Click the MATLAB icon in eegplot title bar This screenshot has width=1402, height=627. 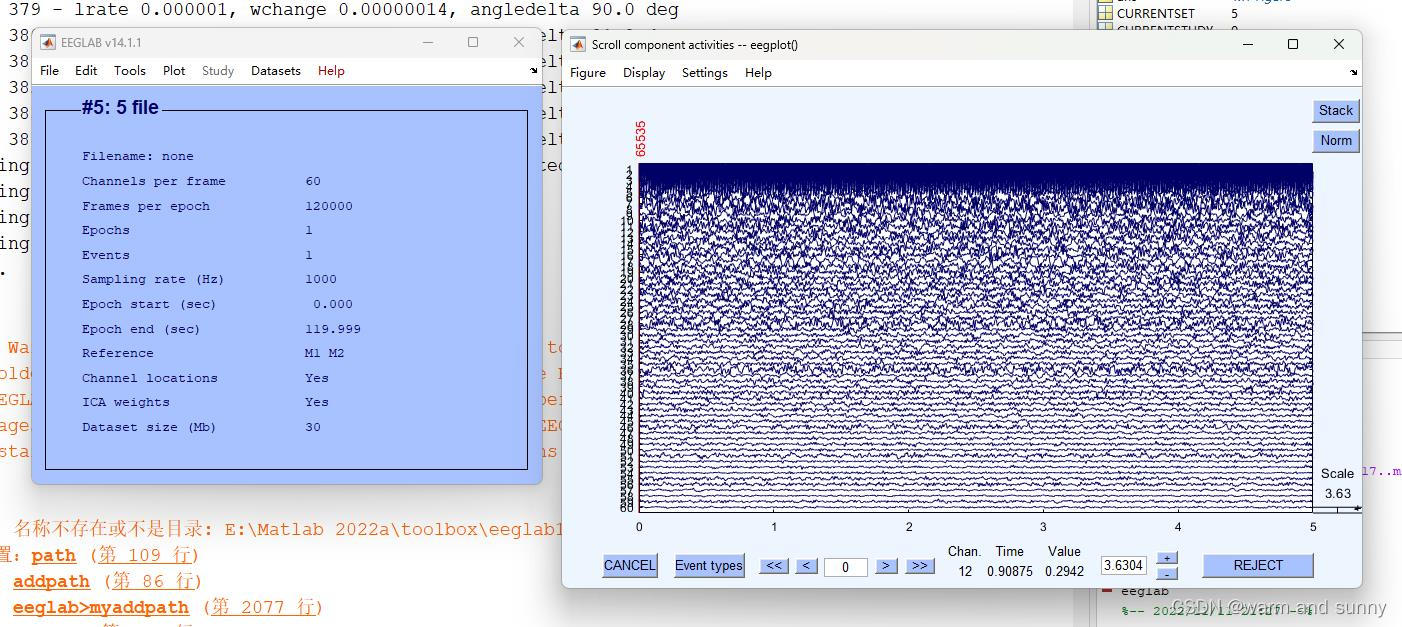[x=578, y=44]
